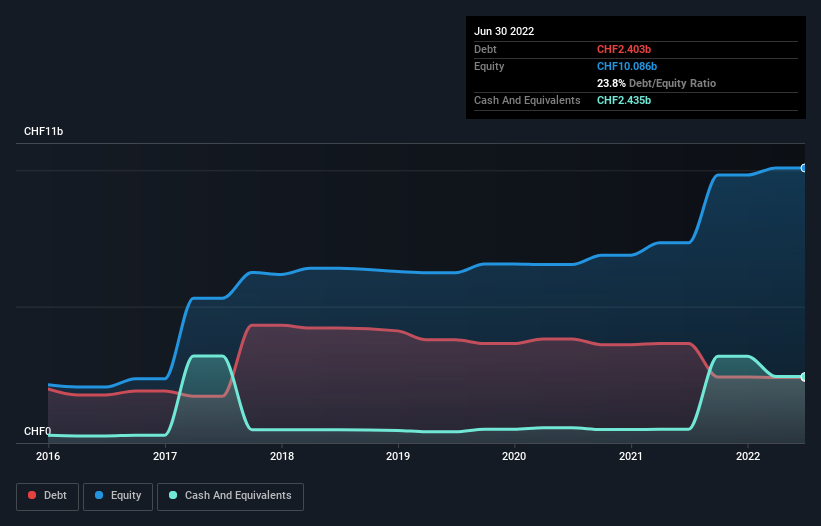Screen dimensions: 821x526
Task: Click the Cash value CHF2.435b
Action: (x=624, y=100)
